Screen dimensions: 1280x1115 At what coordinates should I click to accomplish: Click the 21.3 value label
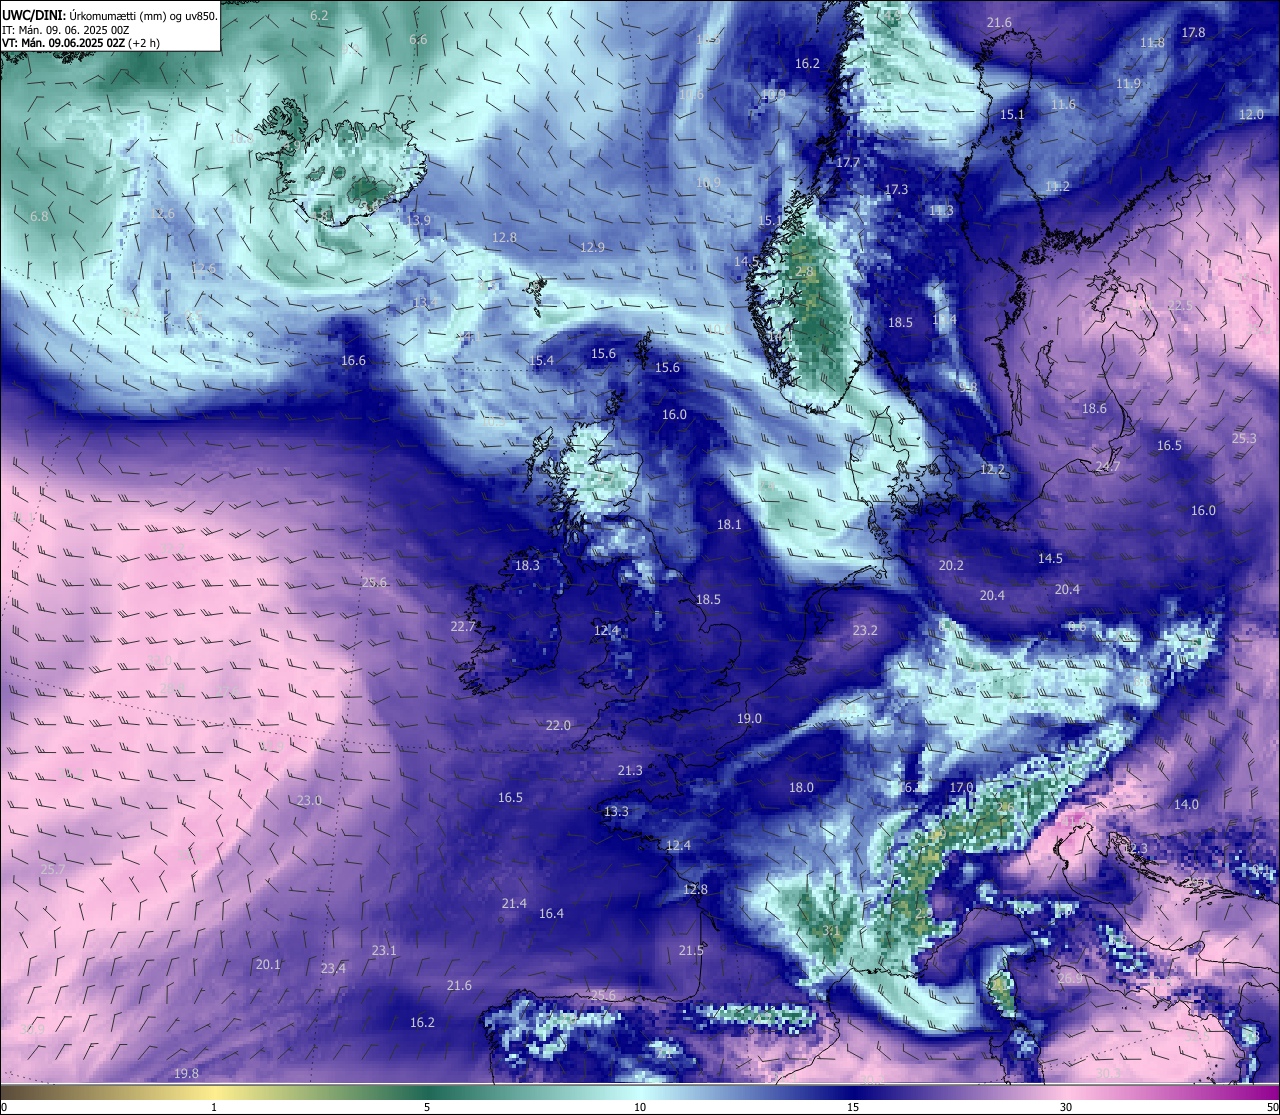coord(630,770)
